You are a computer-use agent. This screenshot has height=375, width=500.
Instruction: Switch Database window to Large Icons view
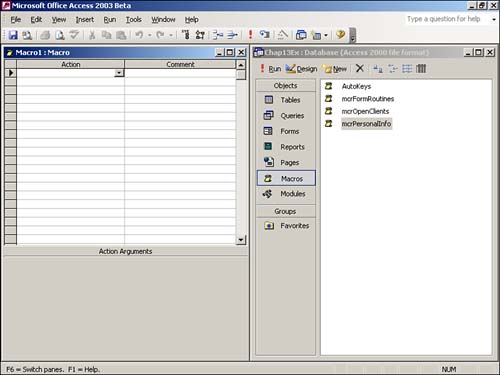tap(378, 69)
